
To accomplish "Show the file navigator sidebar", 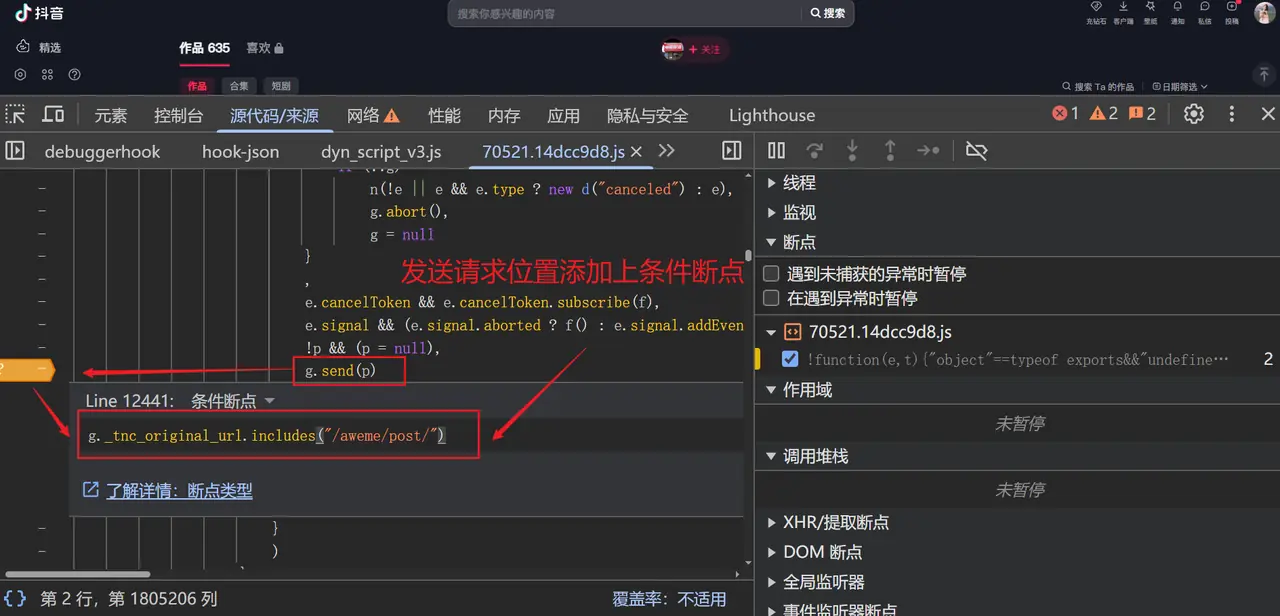I will (x=15, y=151).
